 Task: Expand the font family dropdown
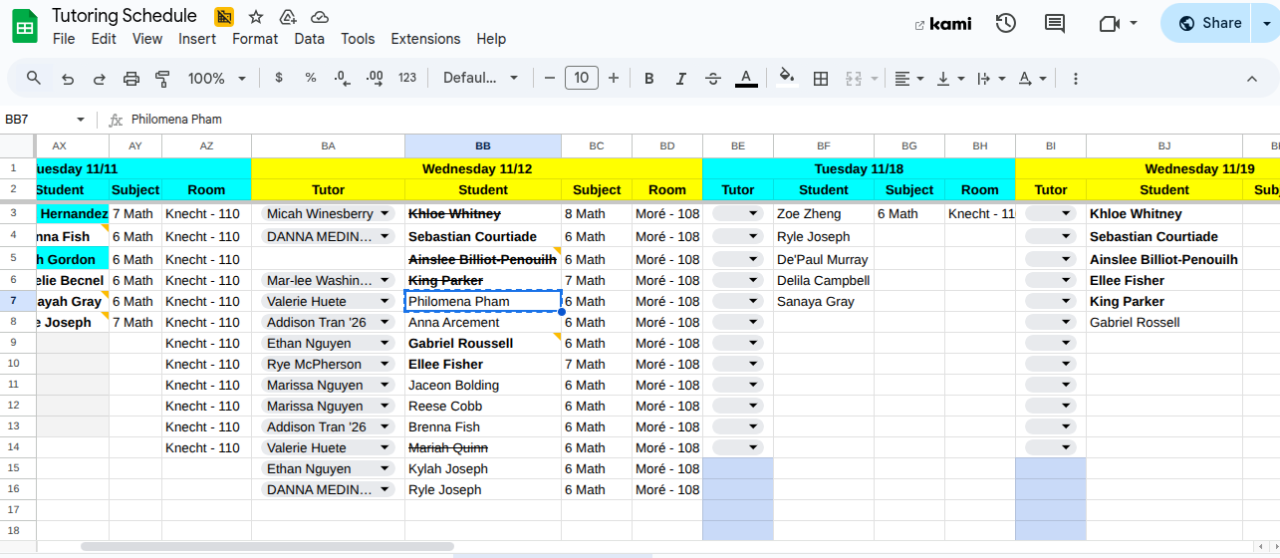point(481,78)
